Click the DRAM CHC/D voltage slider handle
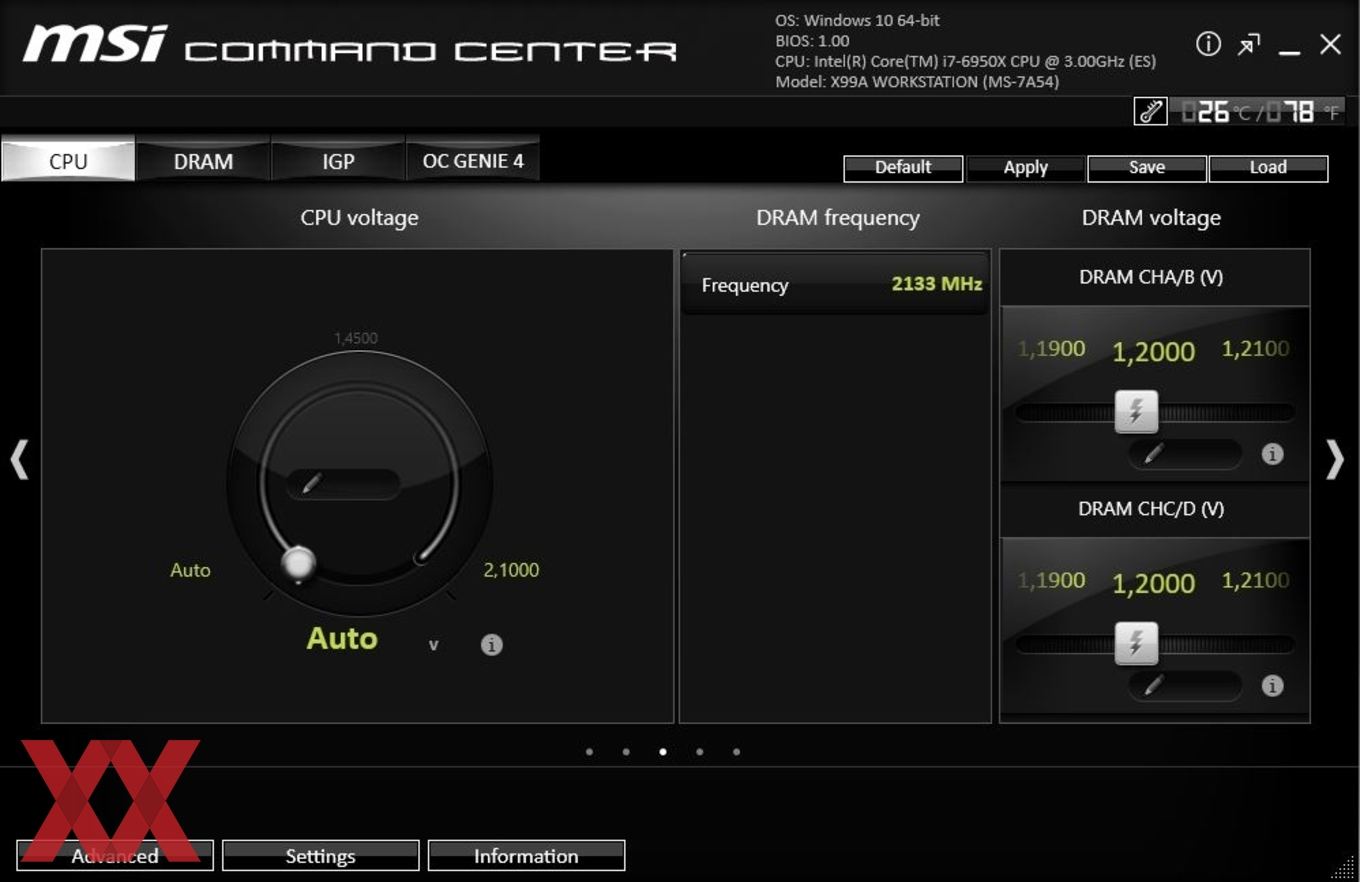1360x882 pixels. (x=1136, y=644)
